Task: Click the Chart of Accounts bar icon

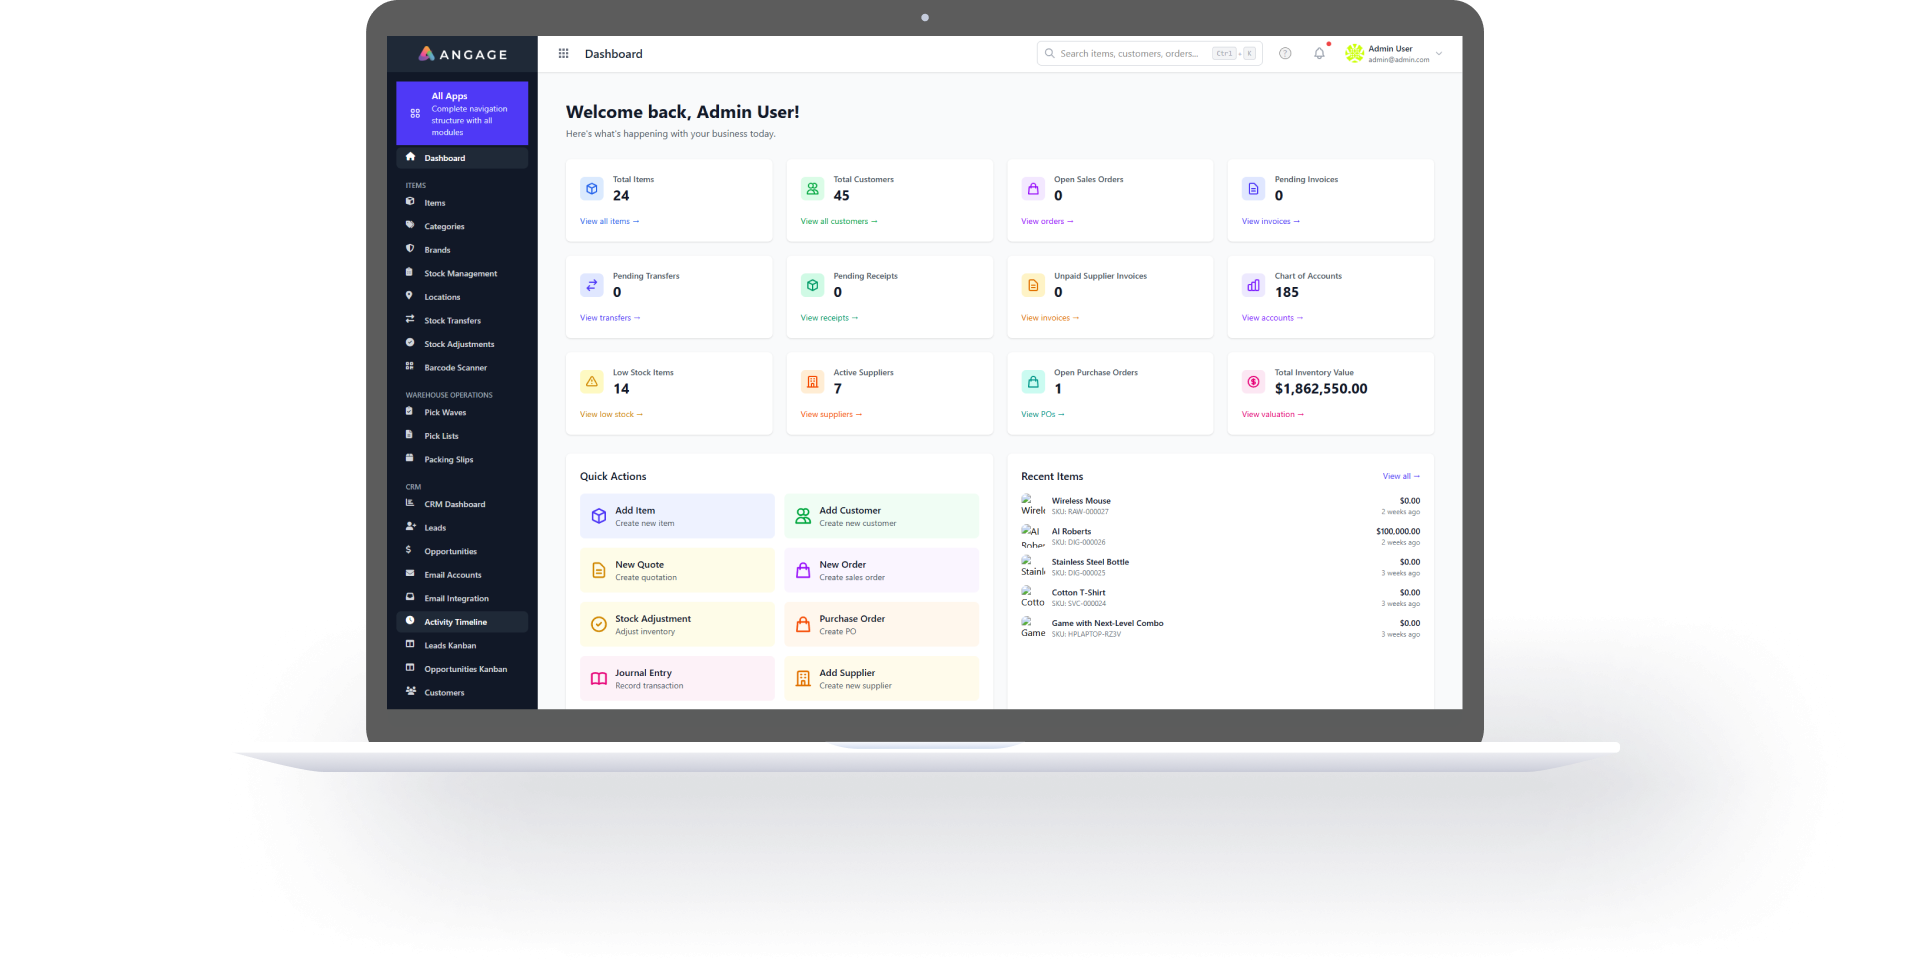Action: tap(1253, 286)
